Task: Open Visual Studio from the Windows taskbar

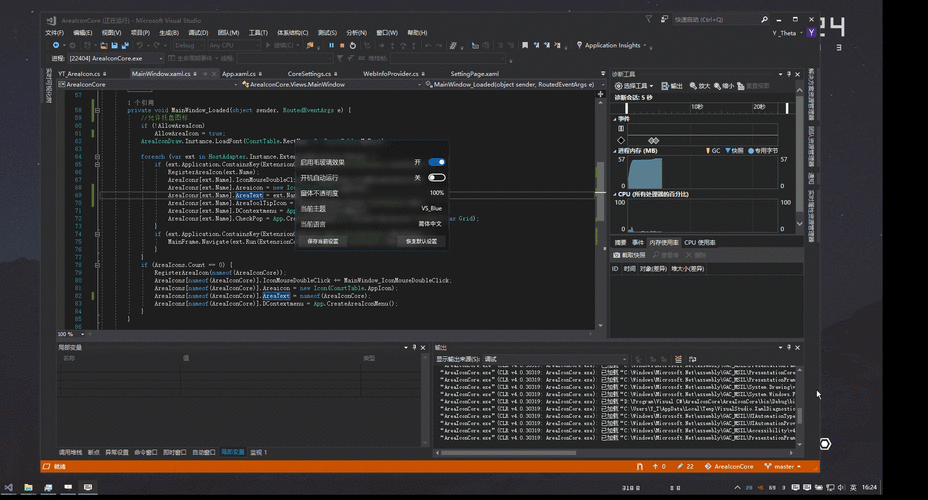Action: click(x=8, y=487)
